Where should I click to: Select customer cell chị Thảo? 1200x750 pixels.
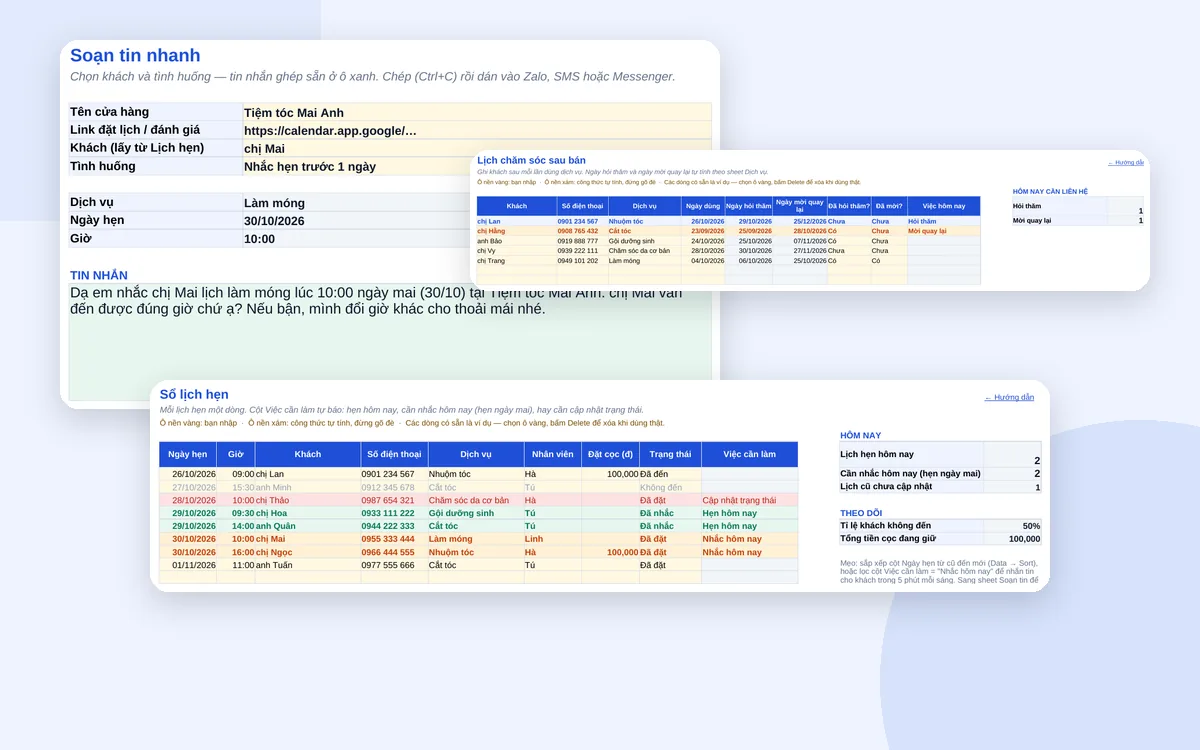(308, 500)
